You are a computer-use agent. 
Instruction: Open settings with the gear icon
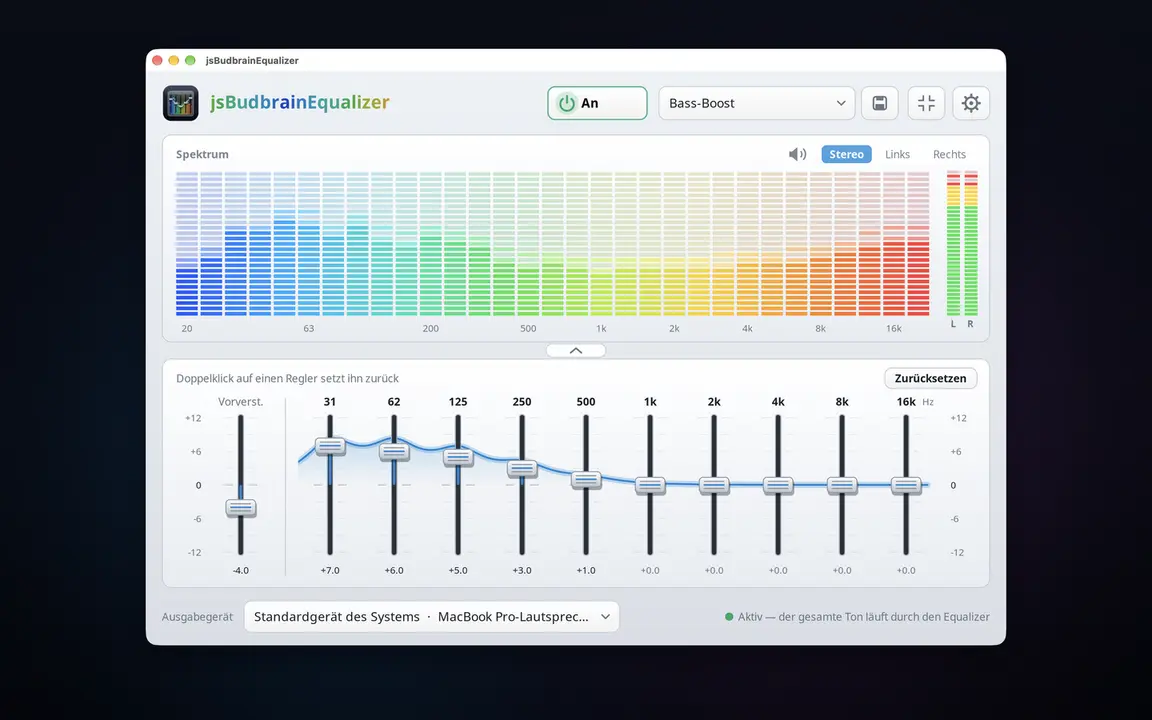pos(971,103)
